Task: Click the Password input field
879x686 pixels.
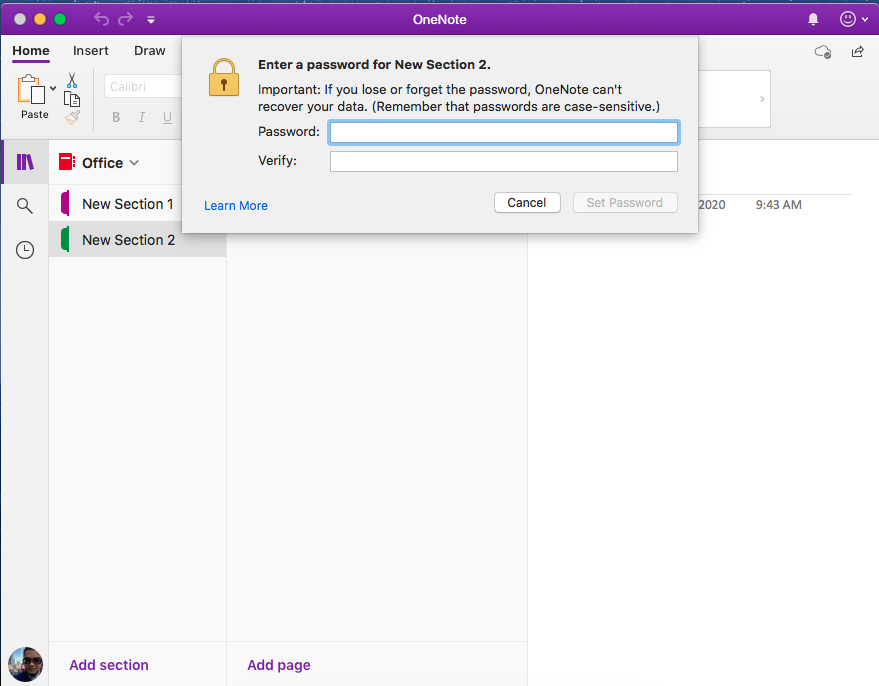Action: point(503,132)
